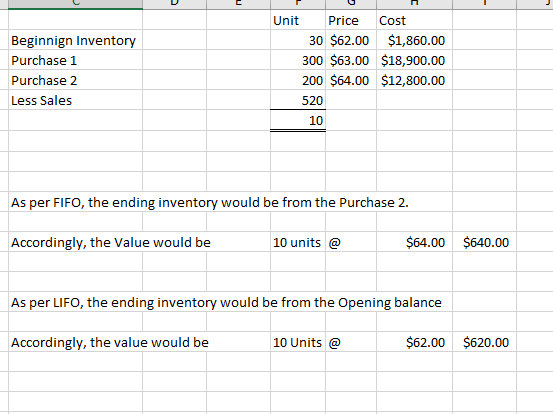Select the cell with 200 units

[x=298, y=80]
